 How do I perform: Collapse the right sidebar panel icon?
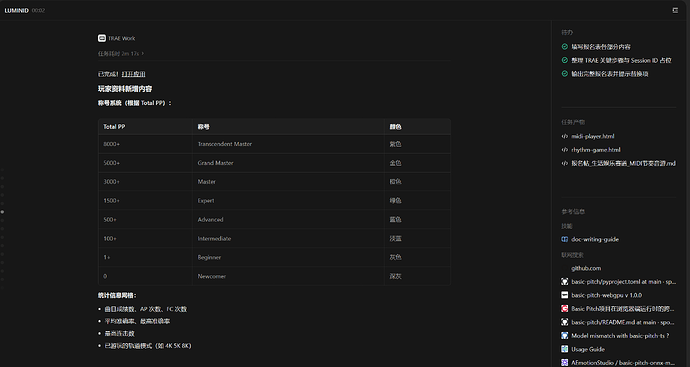pyautogui.click(x=675, y=10)
